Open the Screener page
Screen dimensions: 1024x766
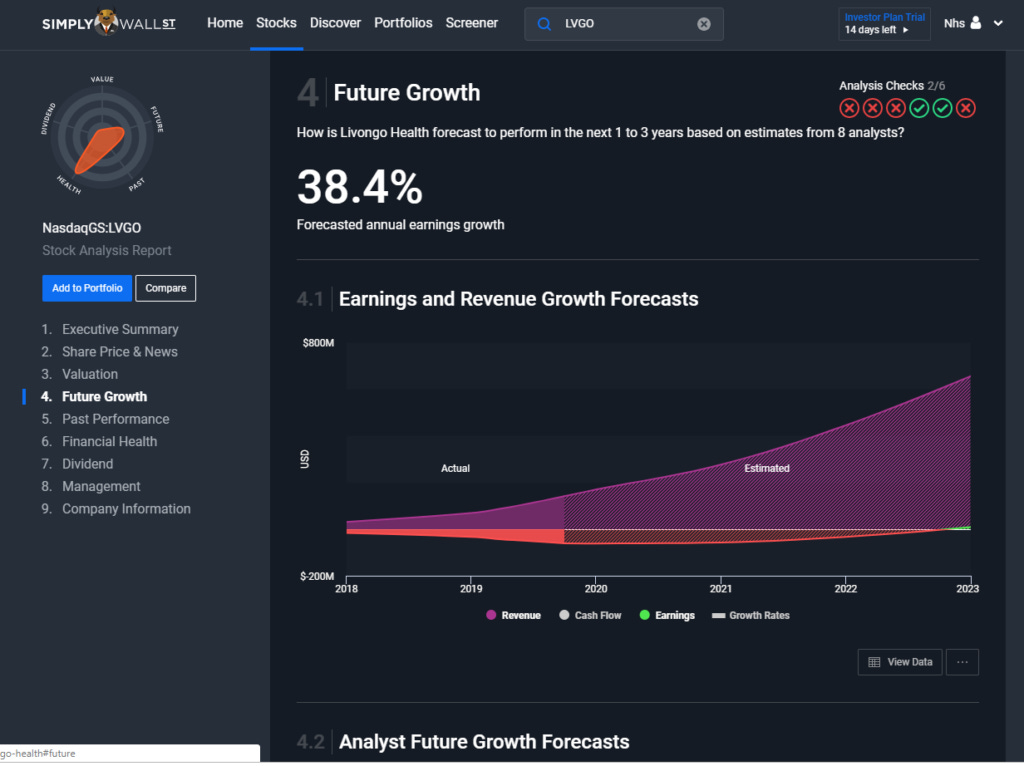tap(472, 23)
